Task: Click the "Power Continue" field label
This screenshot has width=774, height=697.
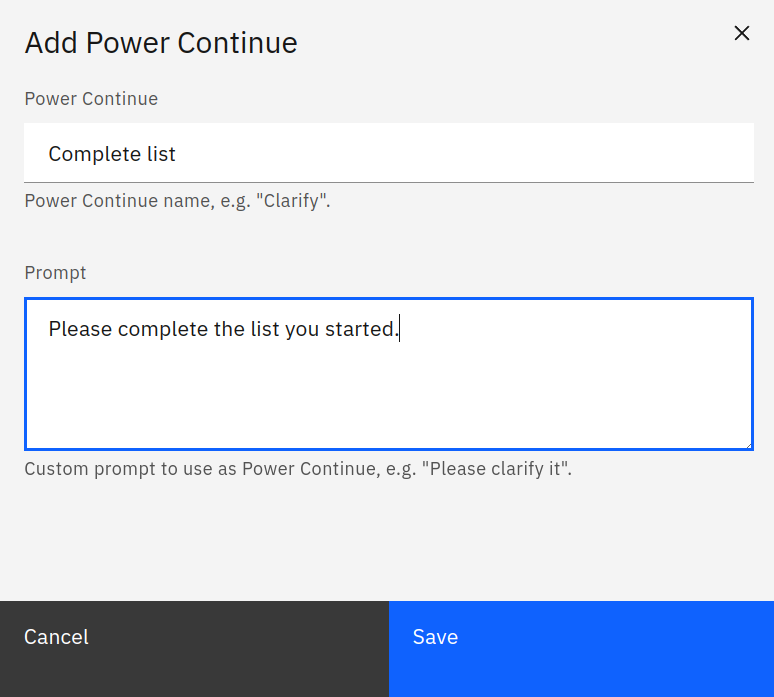Action: coord(91,99)
